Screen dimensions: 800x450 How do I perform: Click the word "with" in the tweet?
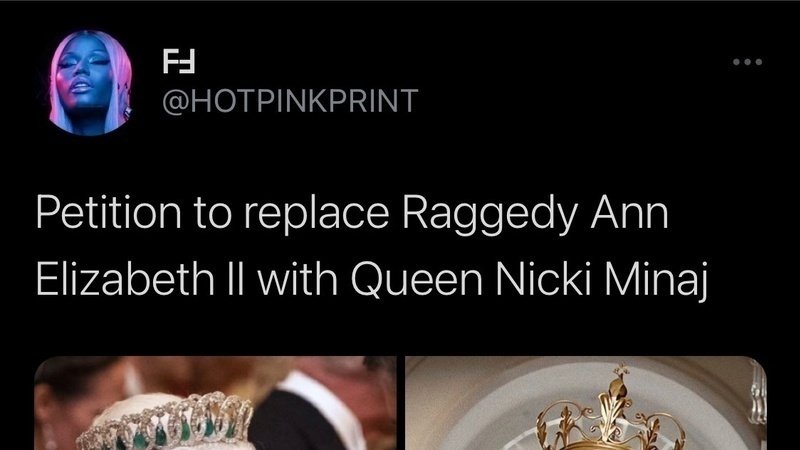(x=297, y=279)
